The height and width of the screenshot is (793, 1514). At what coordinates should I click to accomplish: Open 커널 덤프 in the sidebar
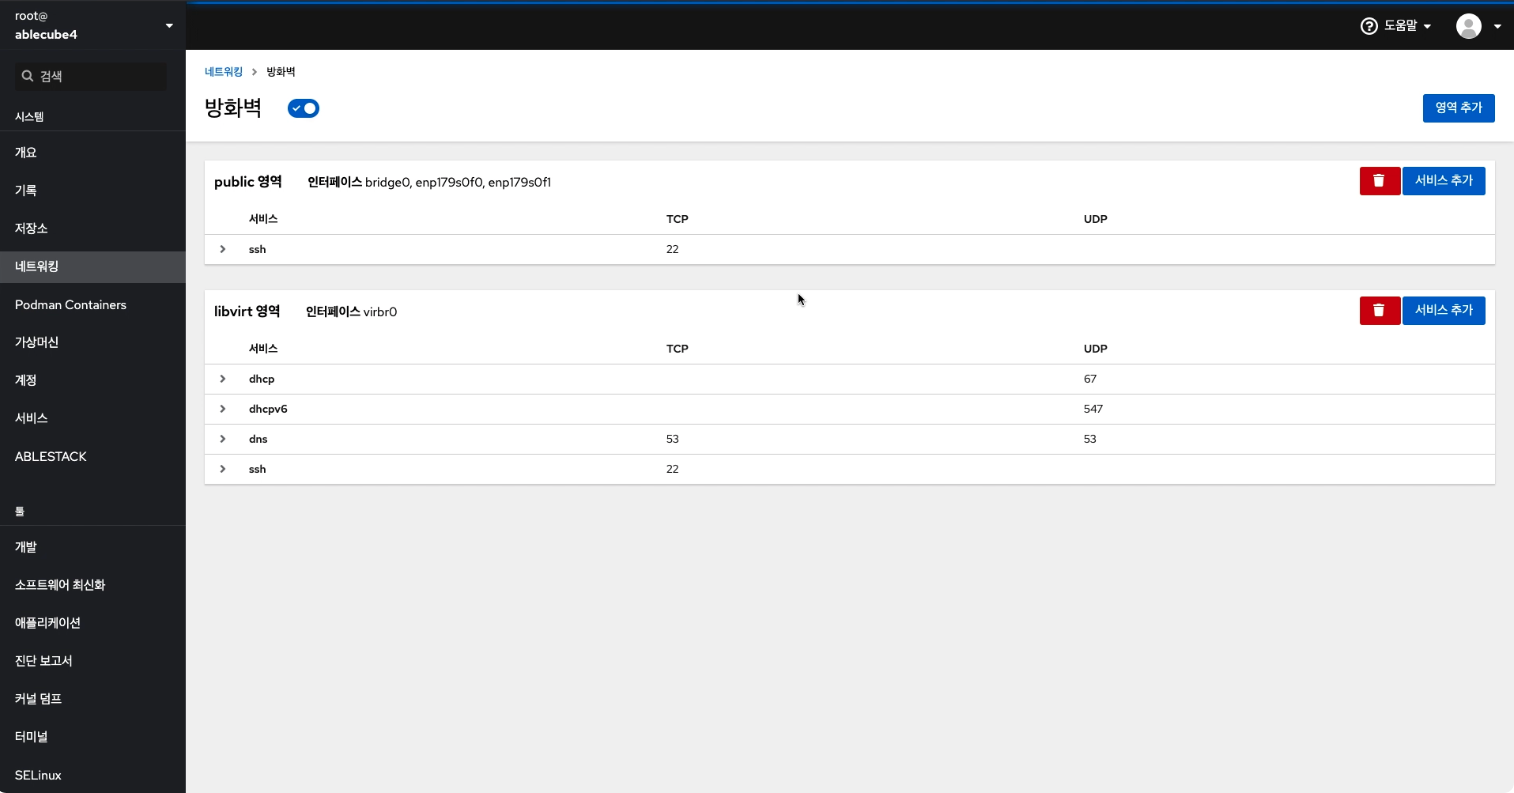coord(93,699)
